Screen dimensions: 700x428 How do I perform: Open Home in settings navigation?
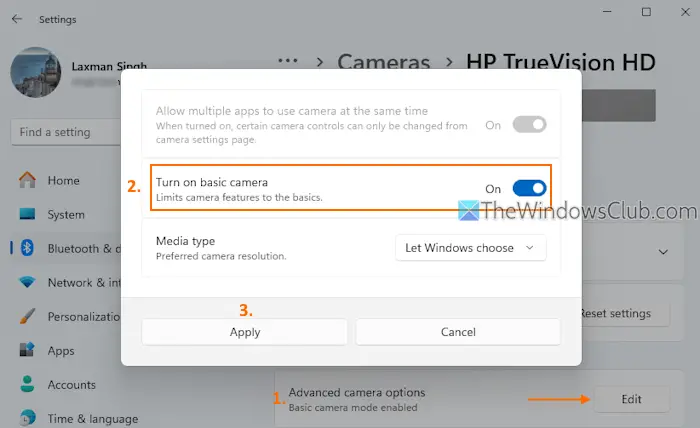(x=63, y=180)
